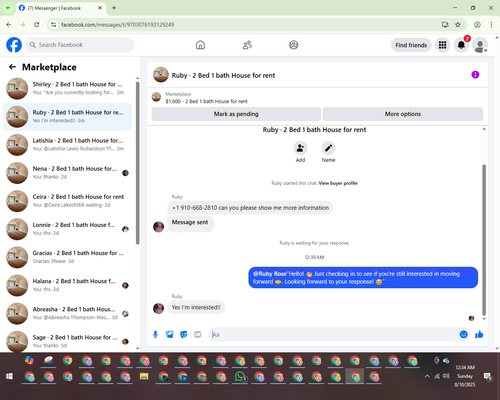The image size is (500, 400).
Task: Focus the message input box
Action: coord(333,334)
